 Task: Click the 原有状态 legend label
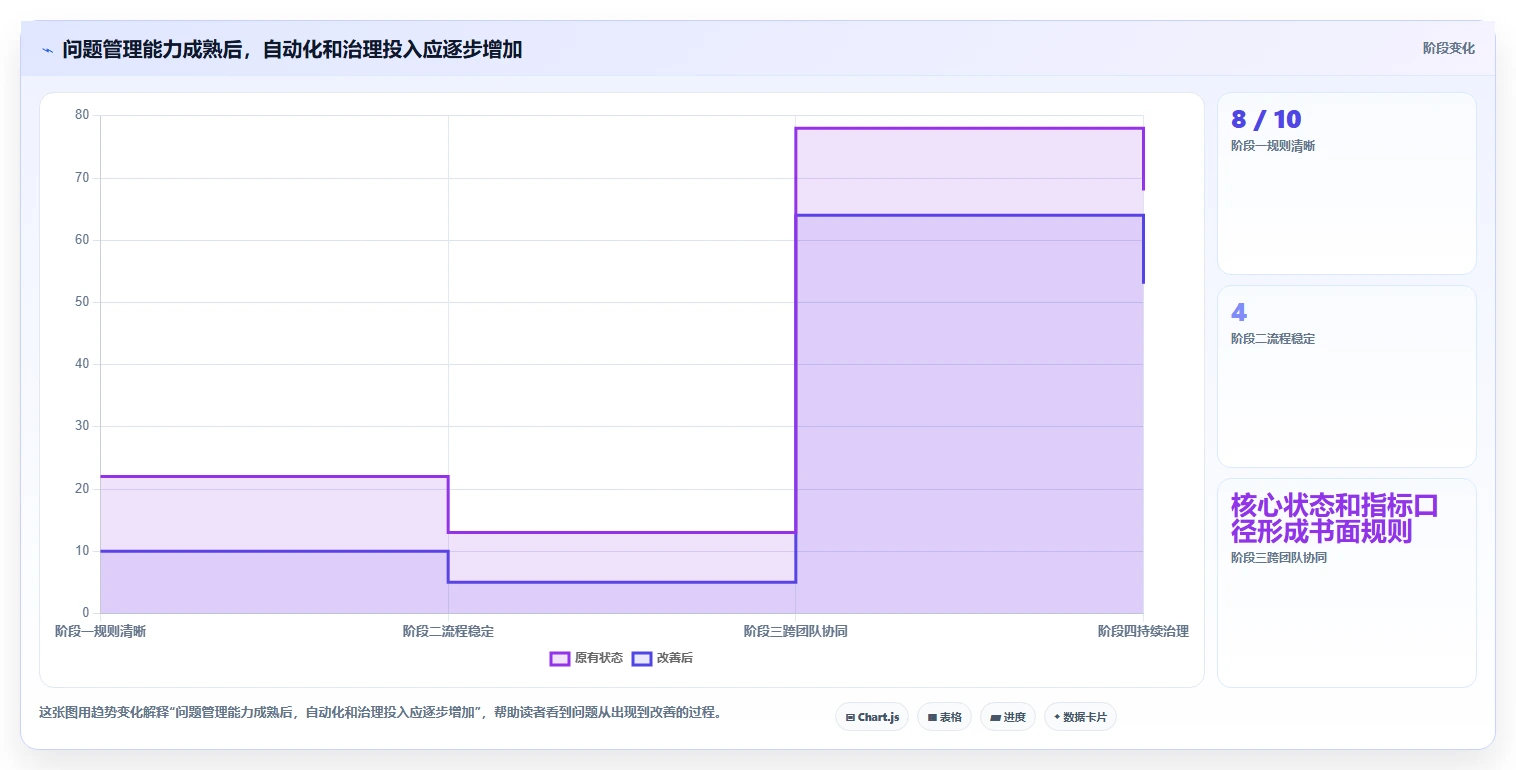599,658
